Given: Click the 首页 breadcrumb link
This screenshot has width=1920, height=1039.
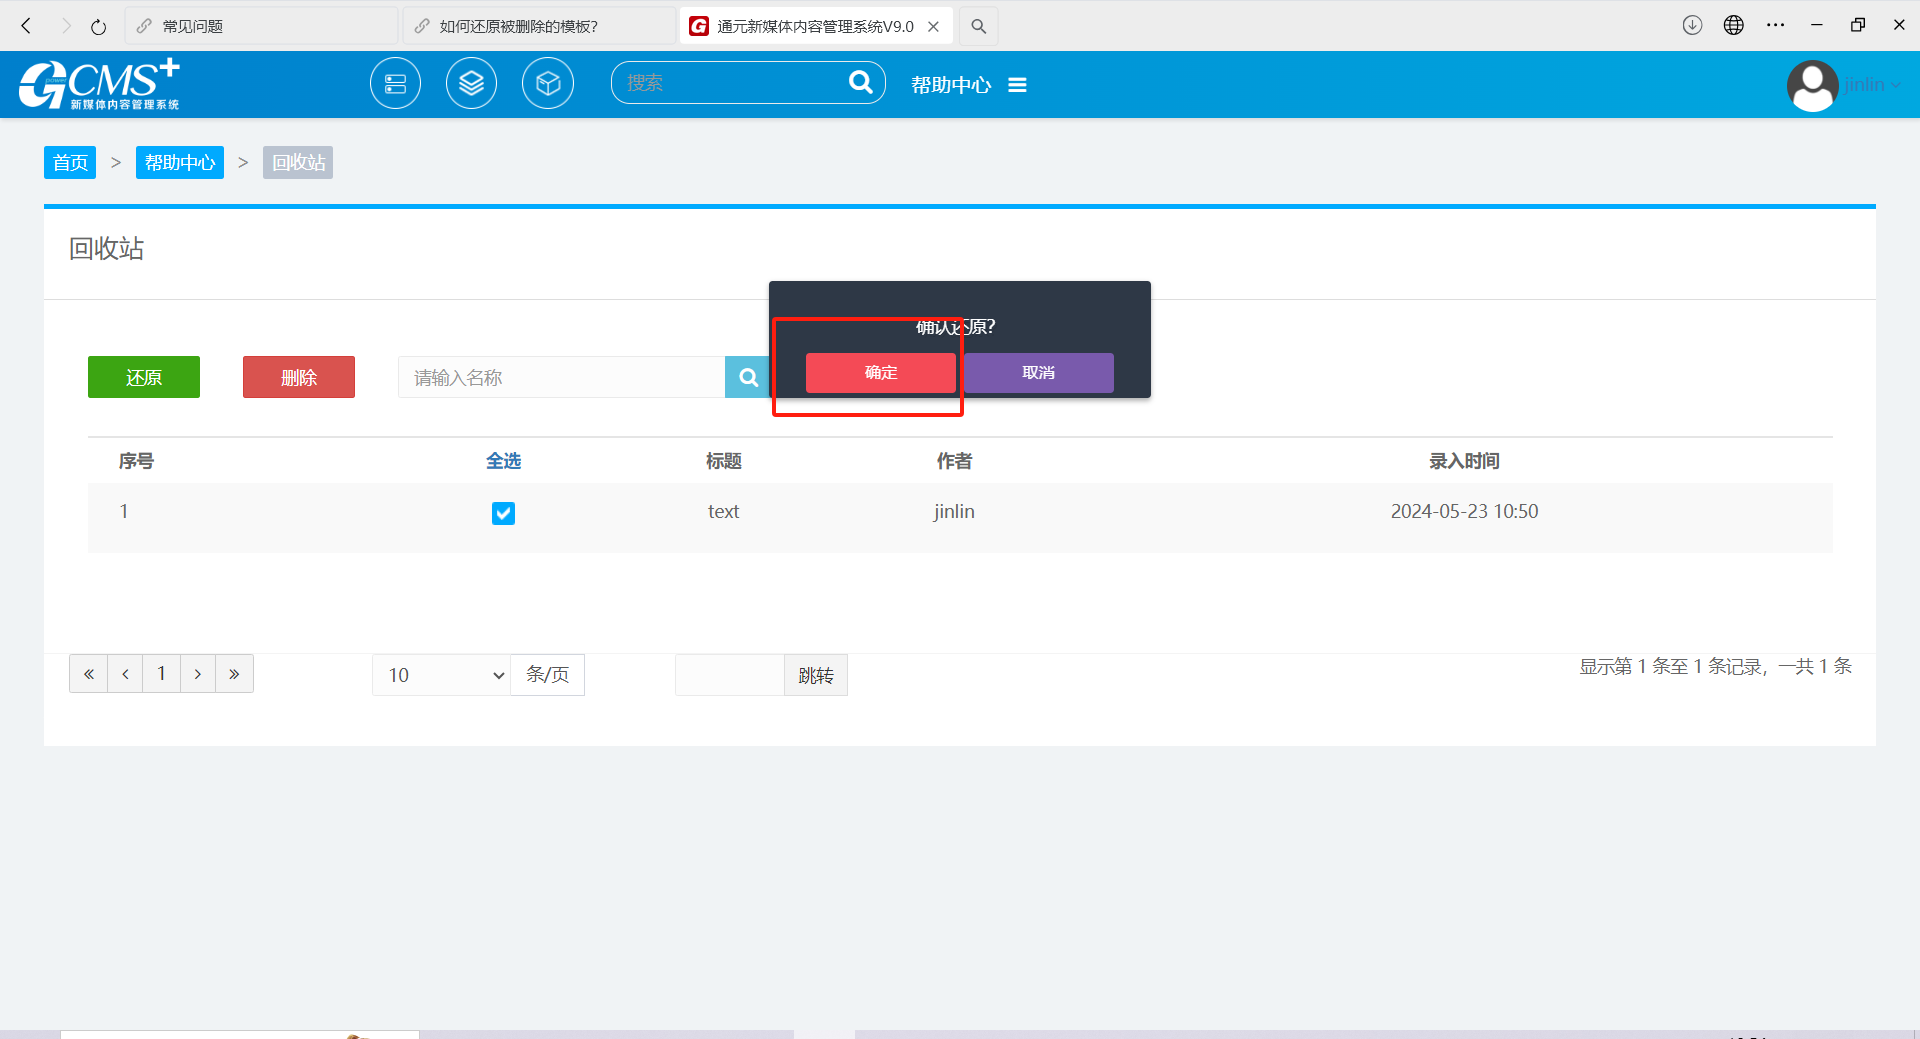Looking at the screenshot, I should (x=70, y=163).
